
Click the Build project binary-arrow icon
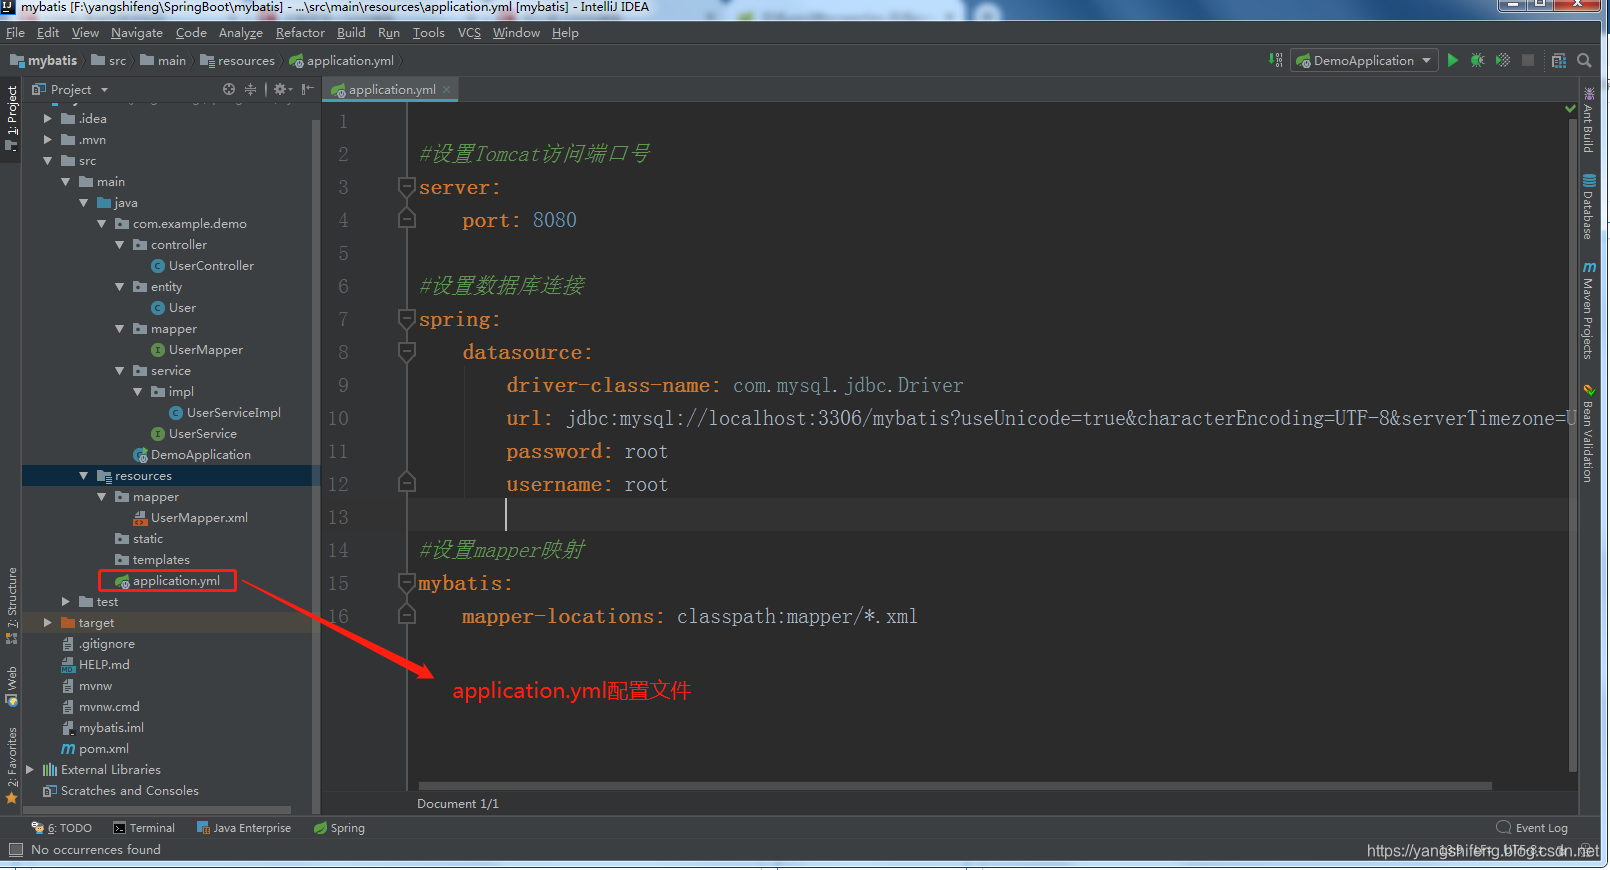1276,60
